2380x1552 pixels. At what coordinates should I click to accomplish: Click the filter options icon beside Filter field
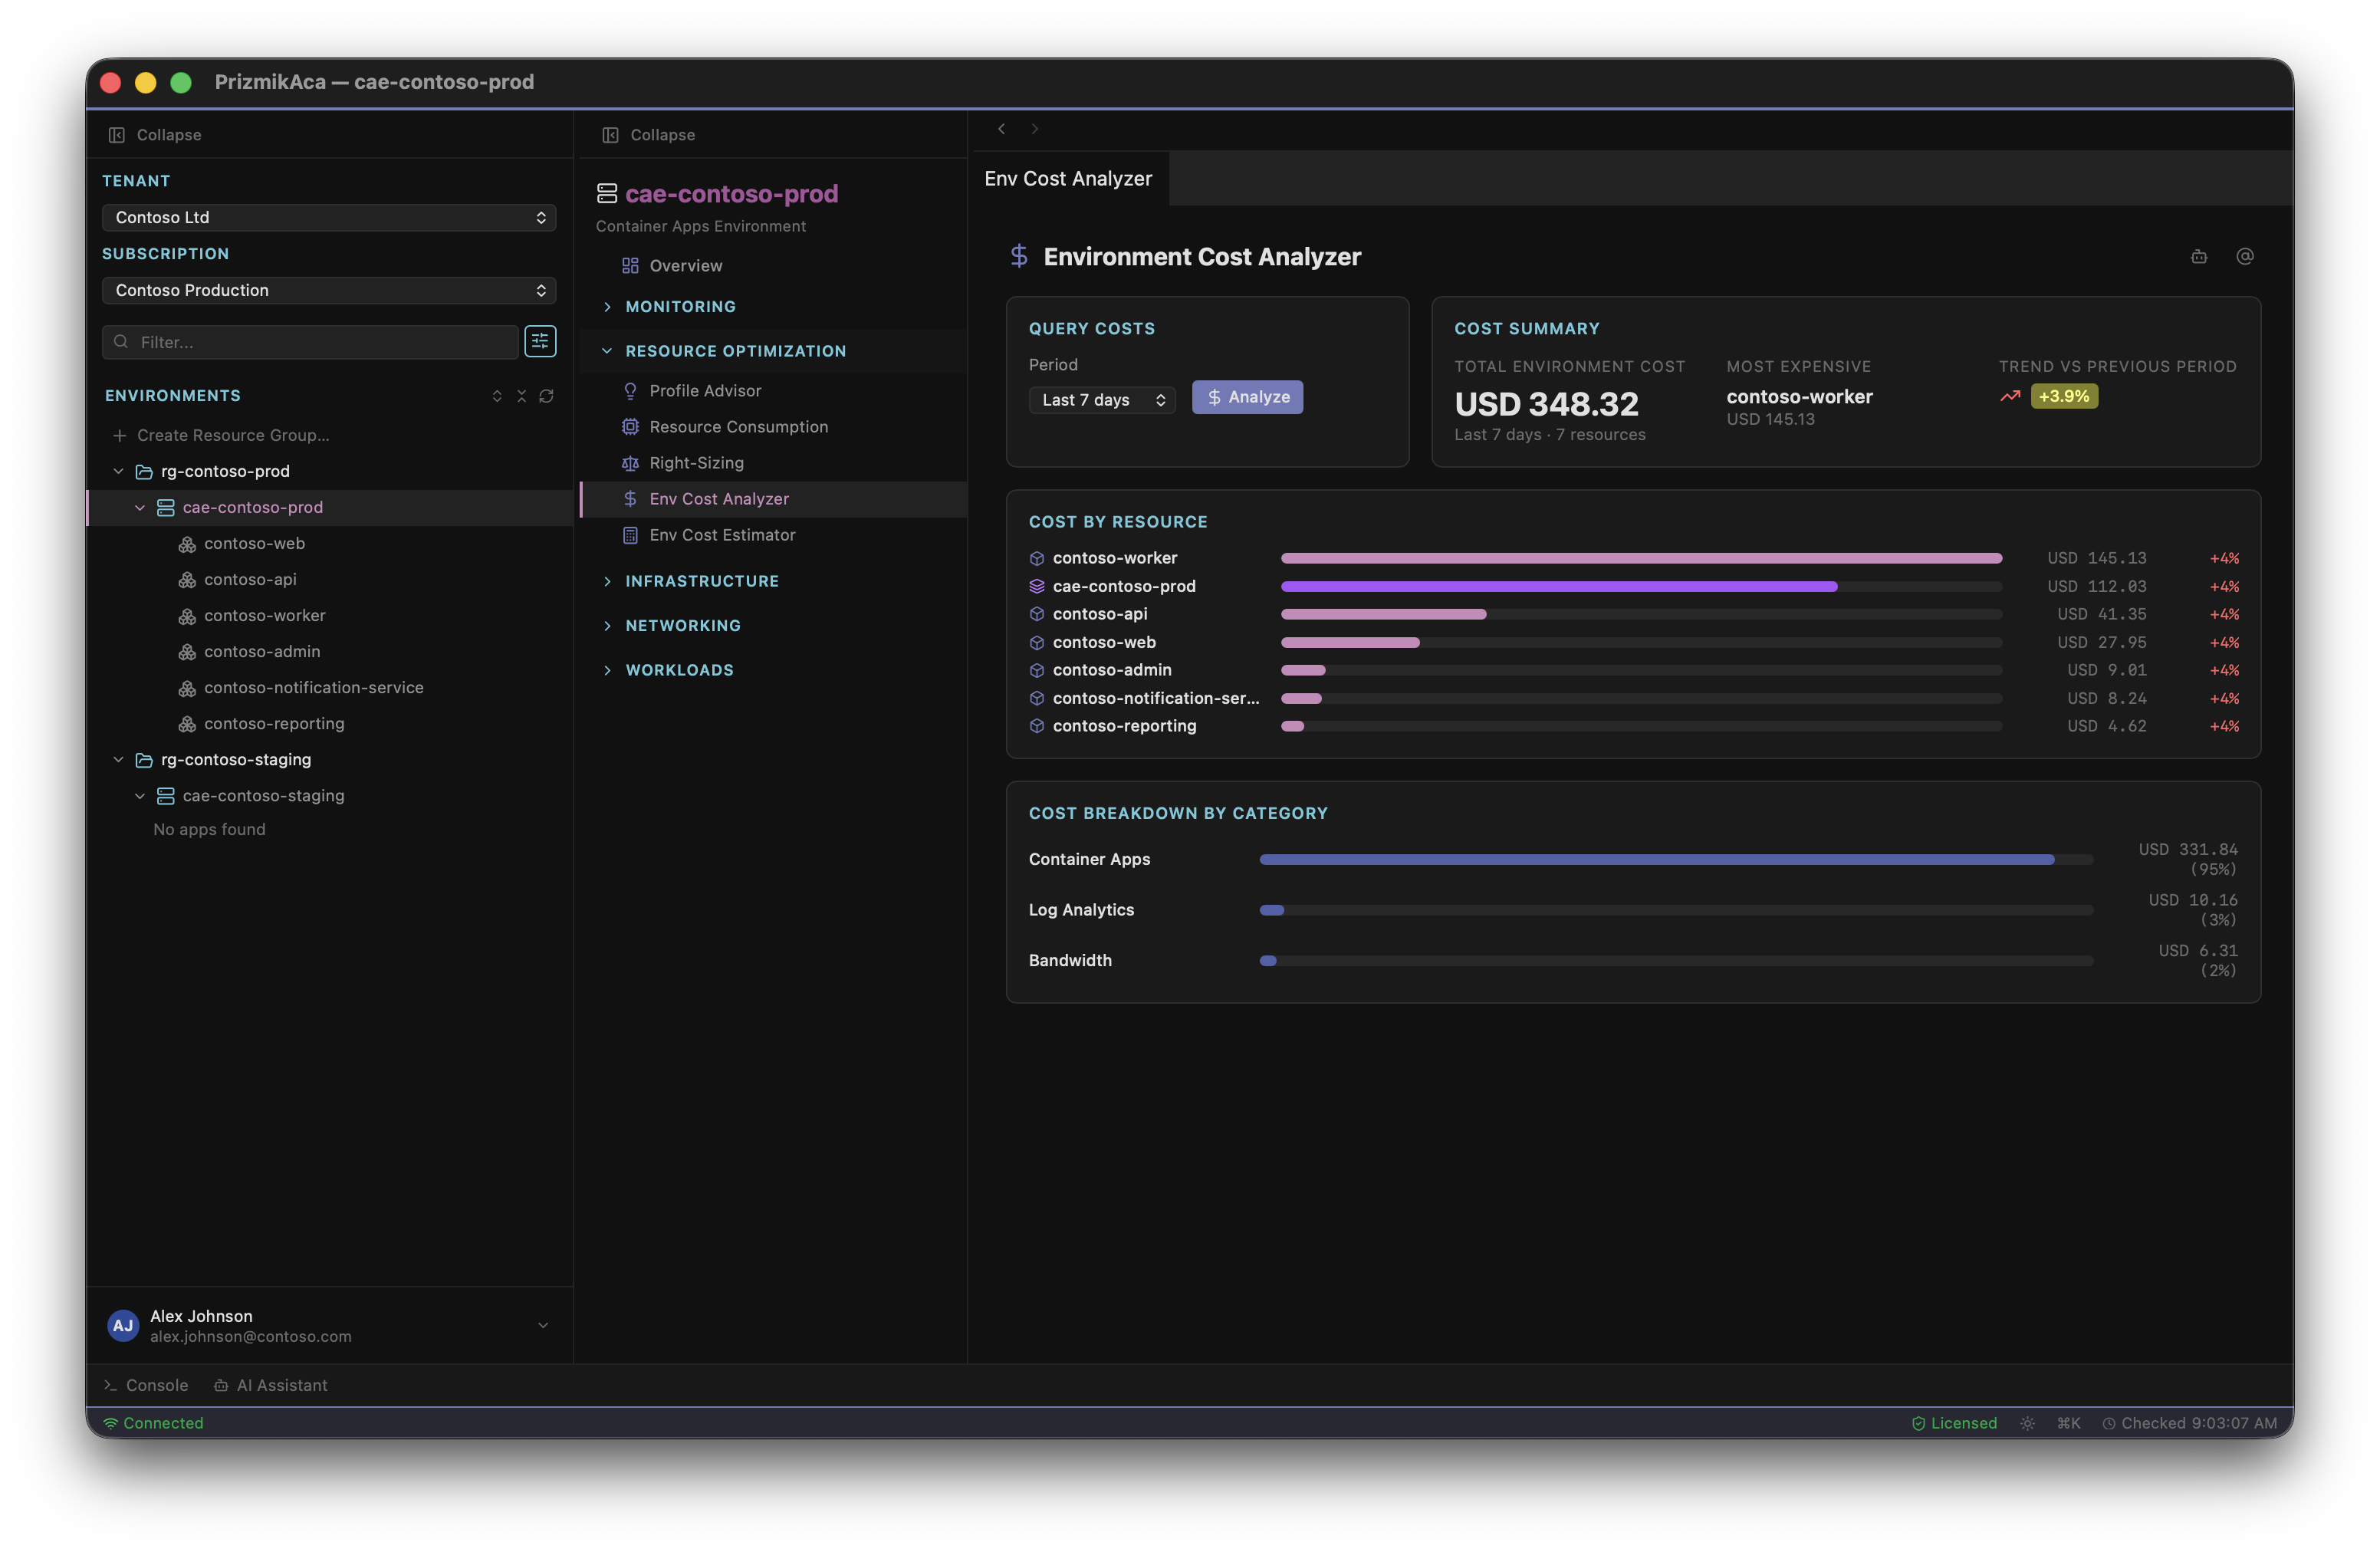(x=540, y=341)
